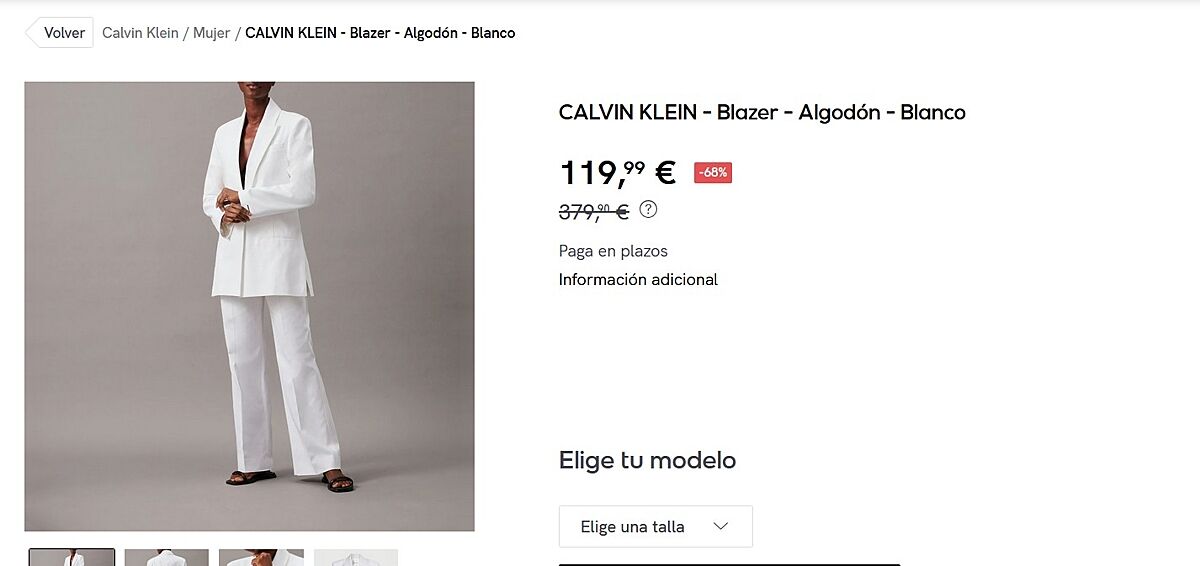Click the black button below size selector
1200x566 pixels.
point(729,564)
